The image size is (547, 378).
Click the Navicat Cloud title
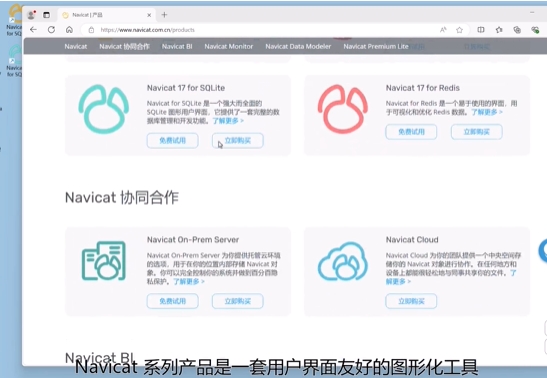(x=412, y=240)
